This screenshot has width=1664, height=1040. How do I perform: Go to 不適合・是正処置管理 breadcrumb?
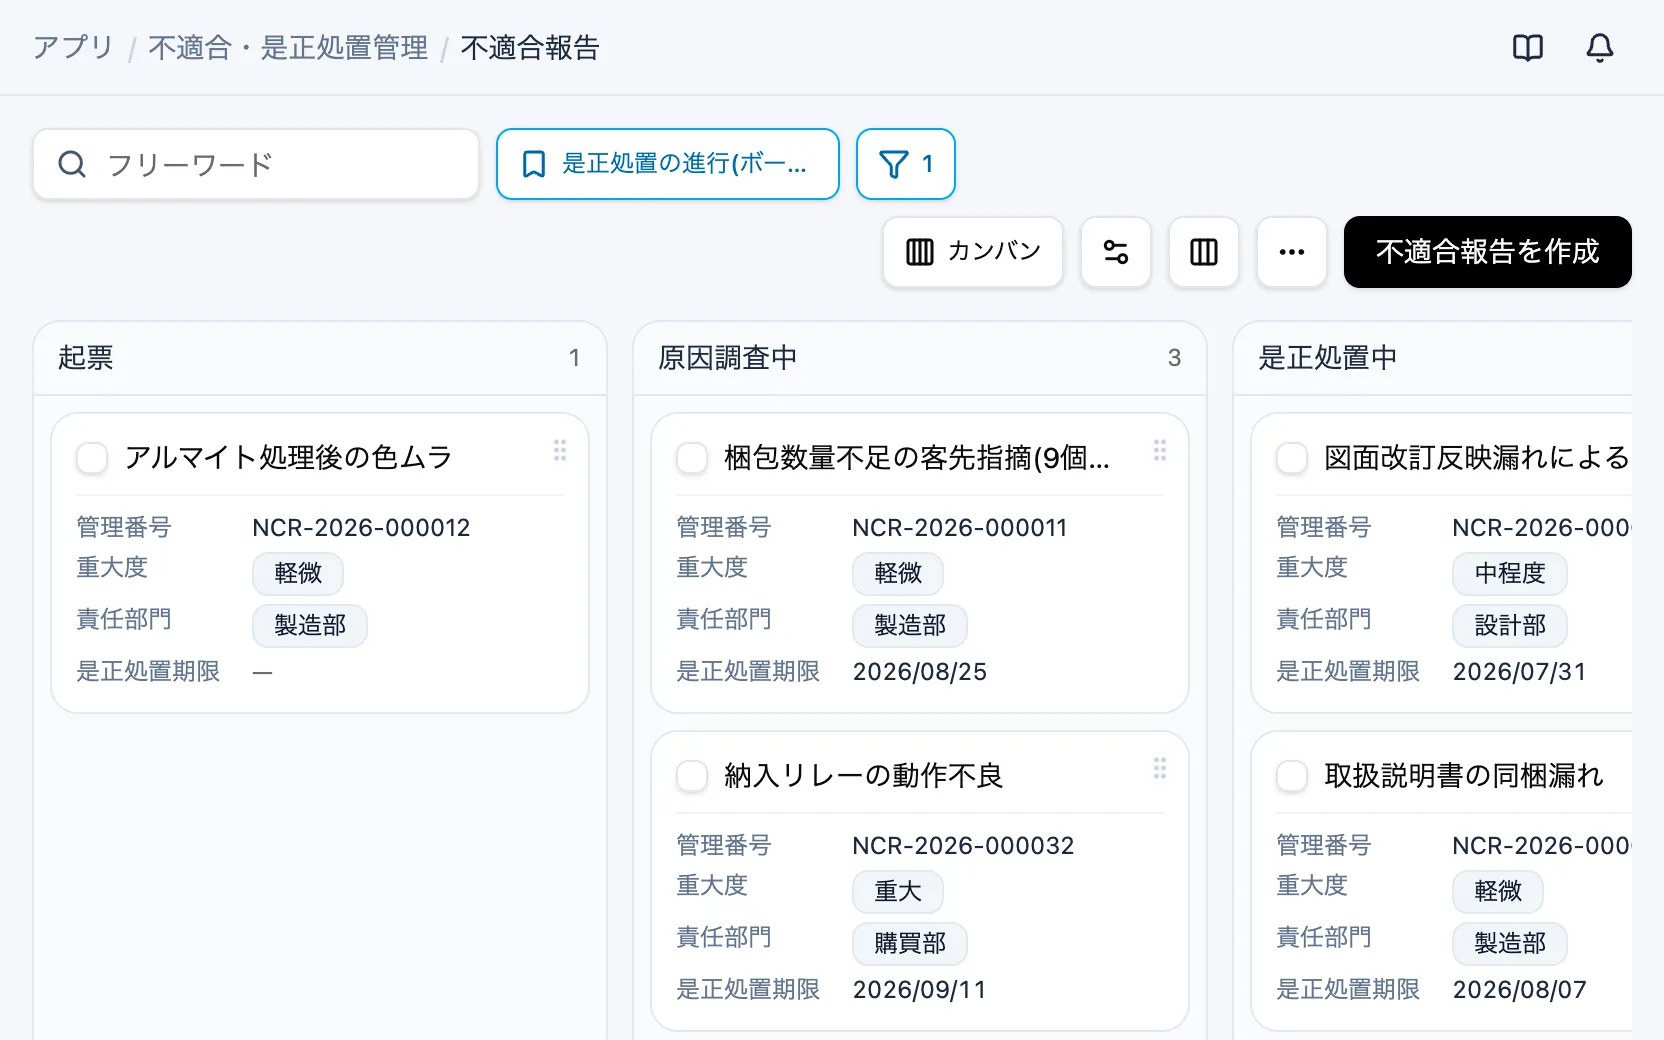(x=288, y=47)
